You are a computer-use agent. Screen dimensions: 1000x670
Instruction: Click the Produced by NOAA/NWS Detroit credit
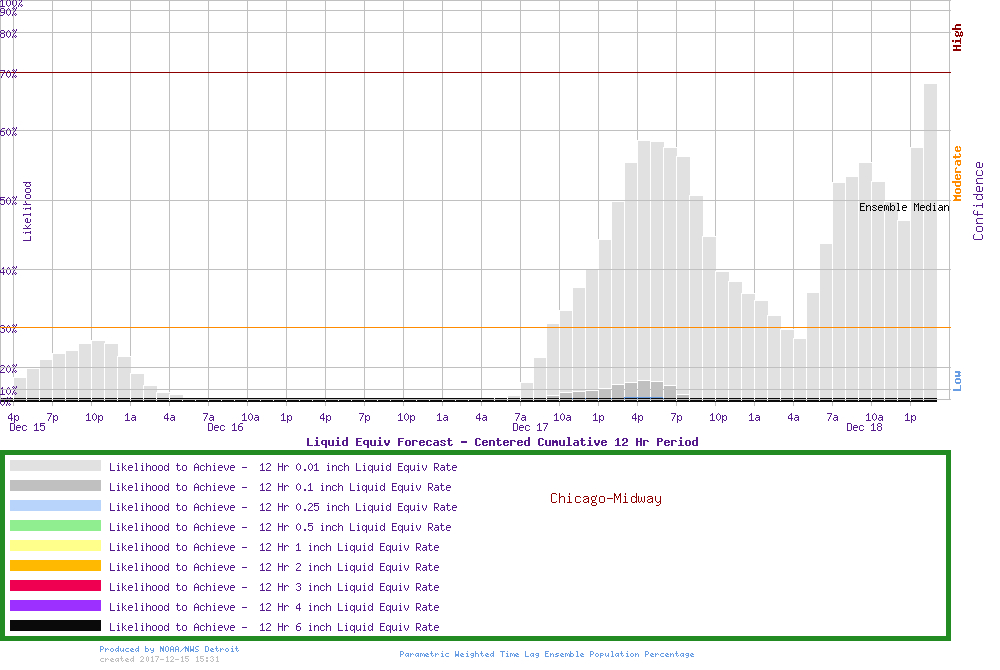coord(169,649)
